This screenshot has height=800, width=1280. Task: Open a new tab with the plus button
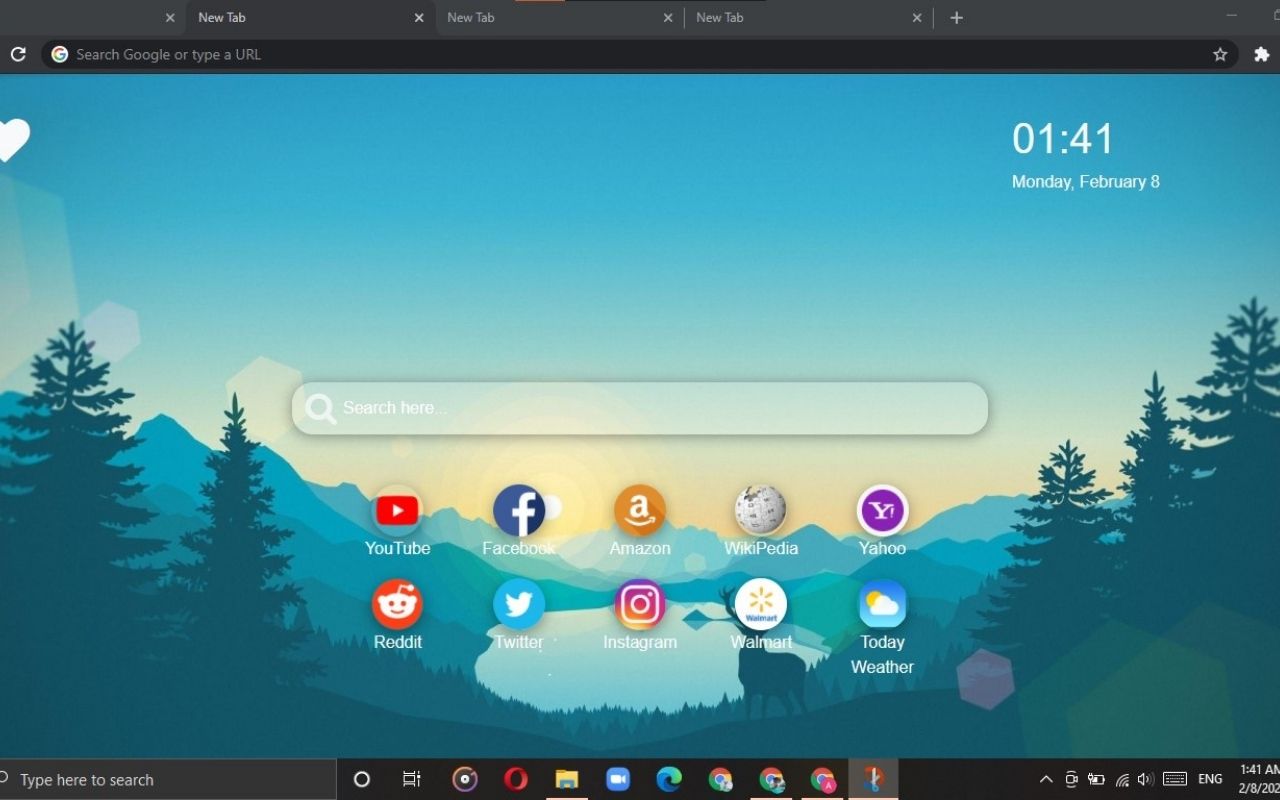pos(956,17)
